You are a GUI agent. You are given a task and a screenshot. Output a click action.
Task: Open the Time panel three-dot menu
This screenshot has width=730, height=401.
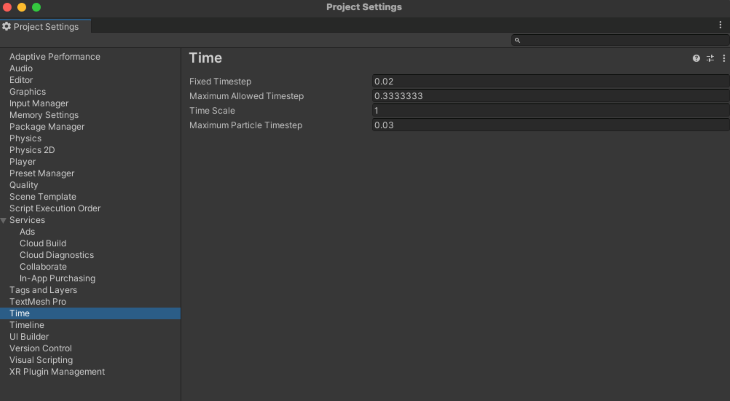[723, 58]
